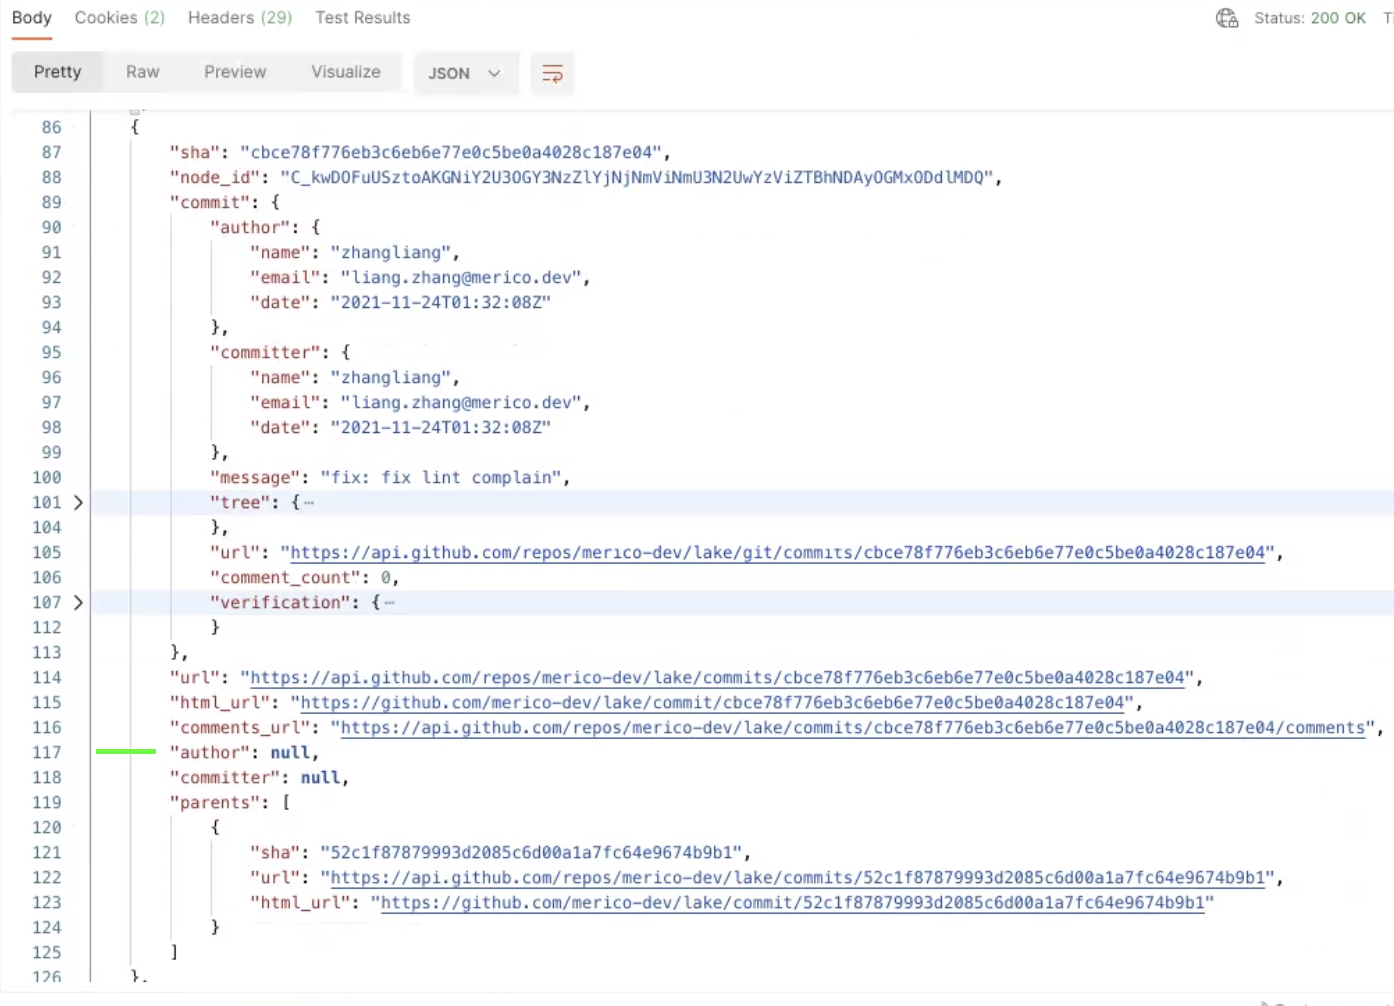Viewport: 1394px width, 1006px height.
Task: Open the Body tab
Action: pos(31,18)
